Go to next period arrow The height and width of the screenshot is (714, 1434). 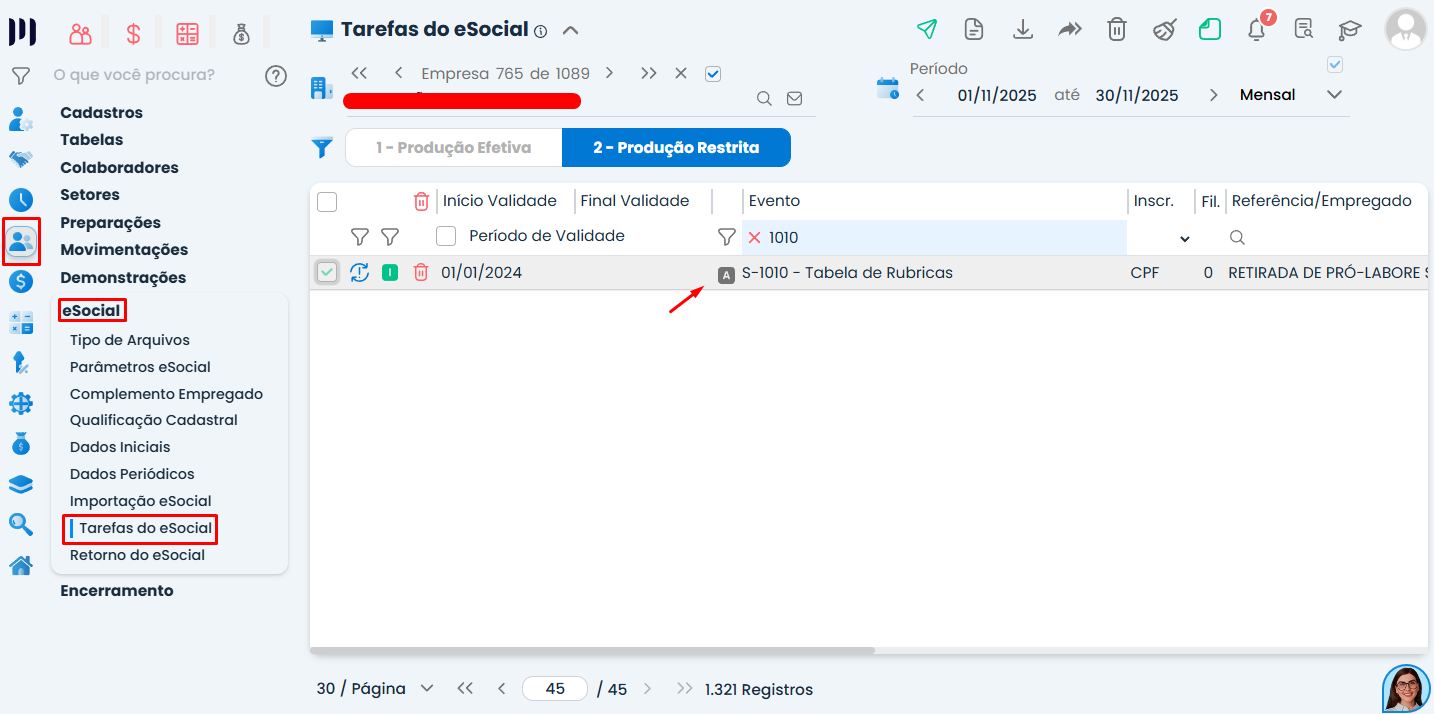point(1214,95)
